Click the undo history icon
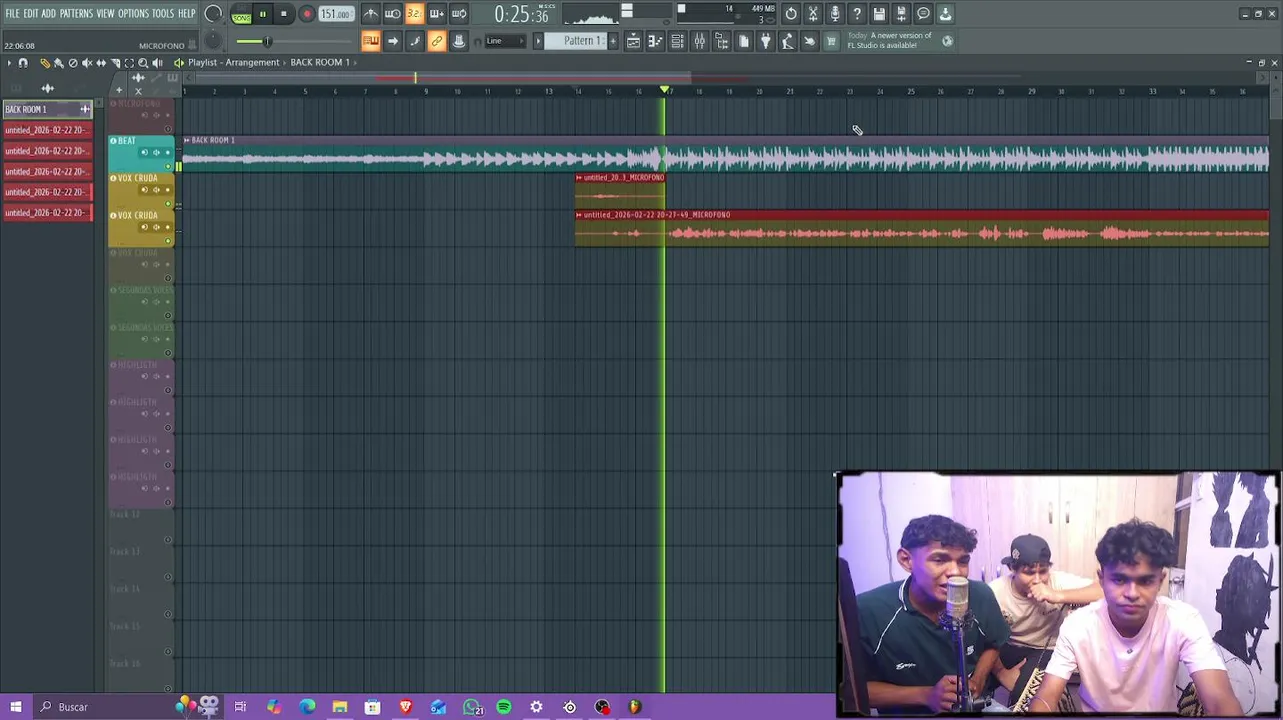The width and height of the screenshot is (1283, 720). coord(791,14)
